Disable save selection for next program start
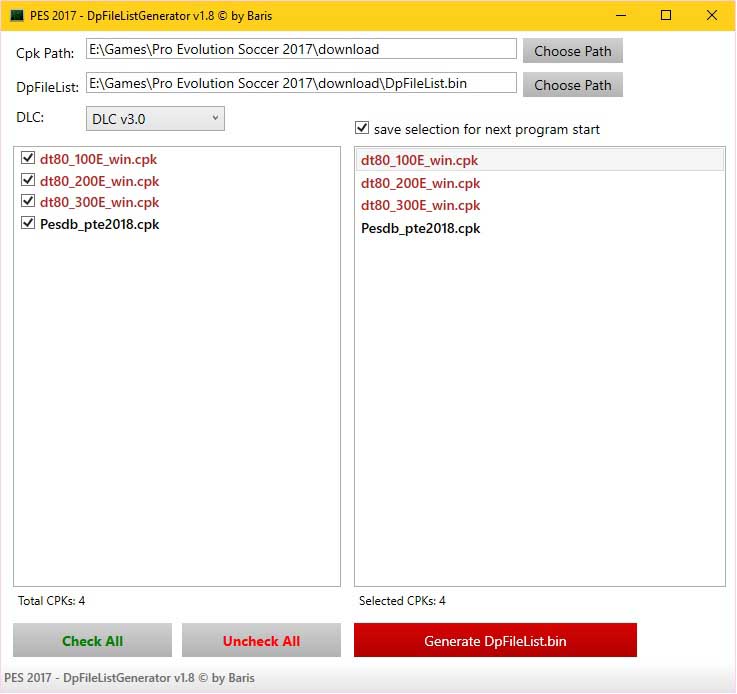 click(x=362, y=128)
